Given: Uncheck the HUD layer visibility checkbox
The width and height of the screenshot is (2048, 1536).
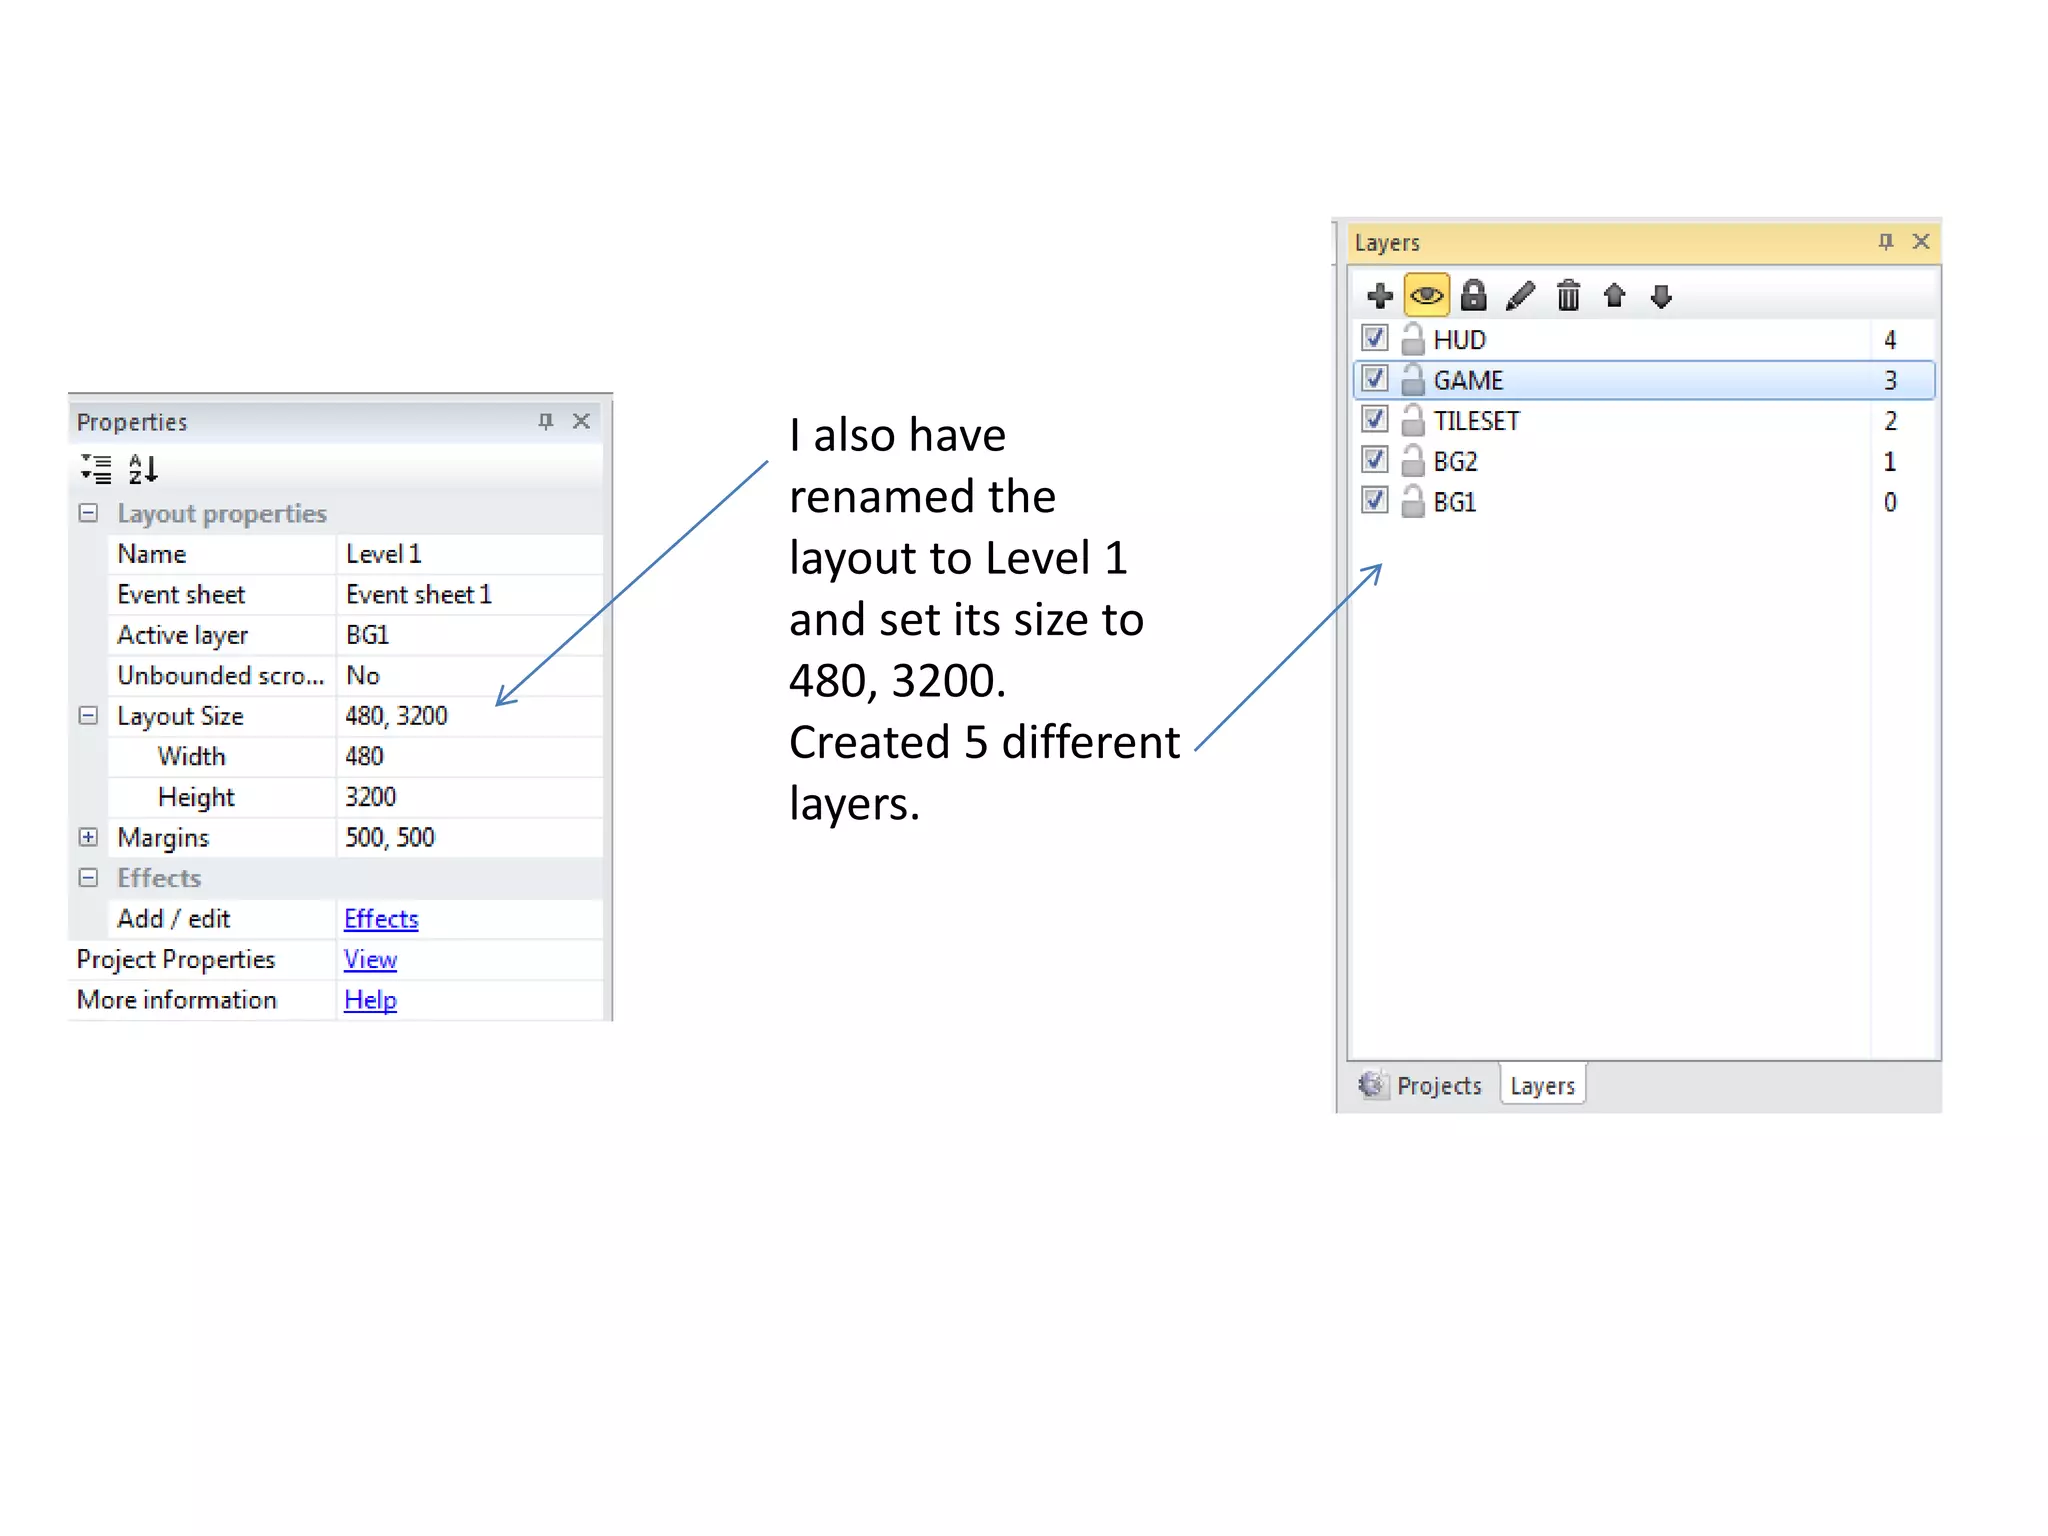Looking at the screenshot, I should click(x=1375, y=338).
